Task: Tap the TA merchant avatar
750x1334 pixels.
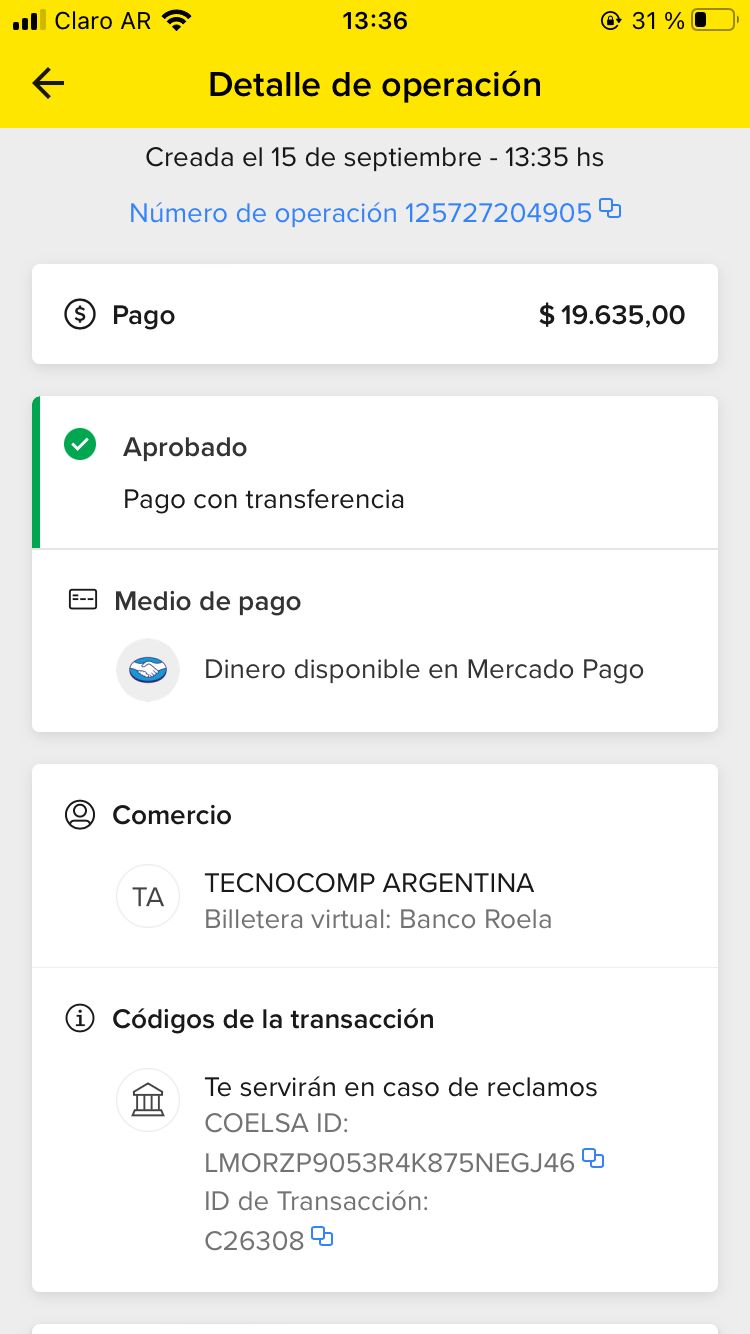Action: click(148, 896)
